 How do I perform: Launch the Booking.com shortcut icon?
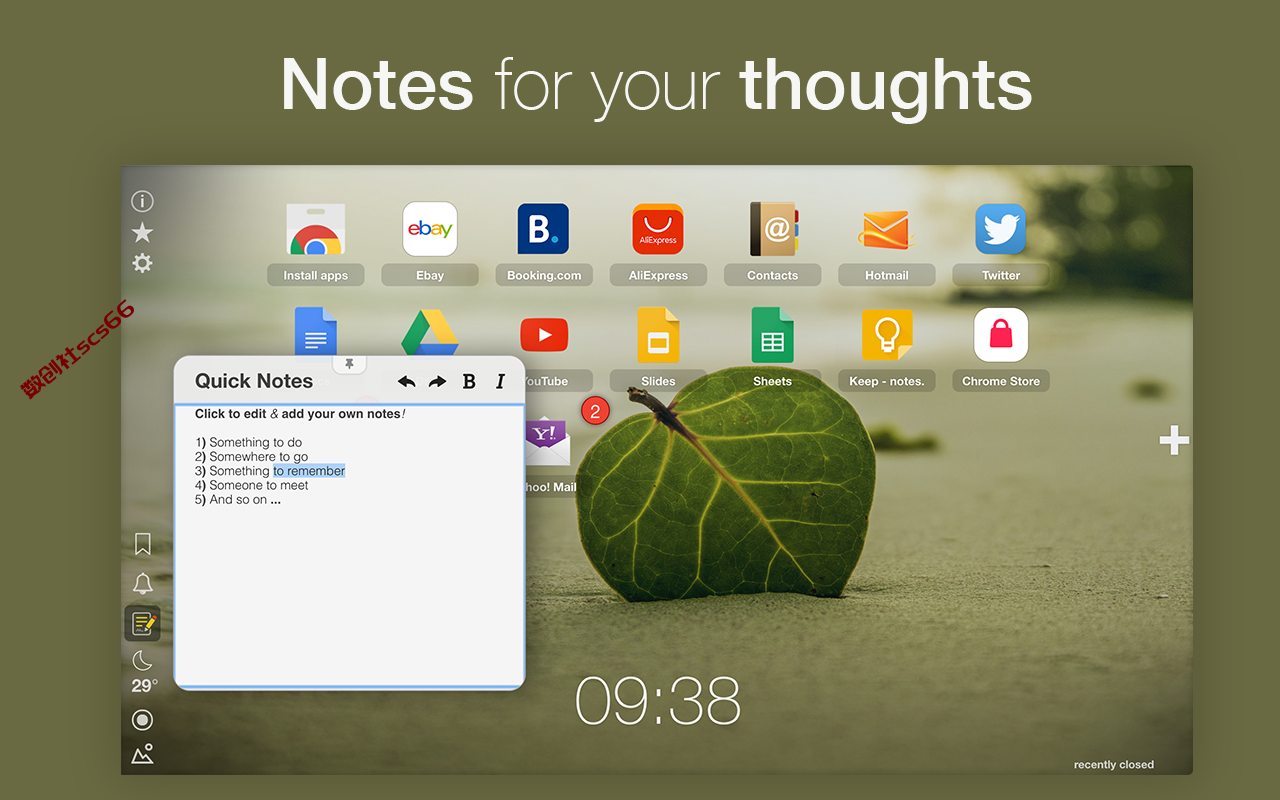[x=543, y=229]
